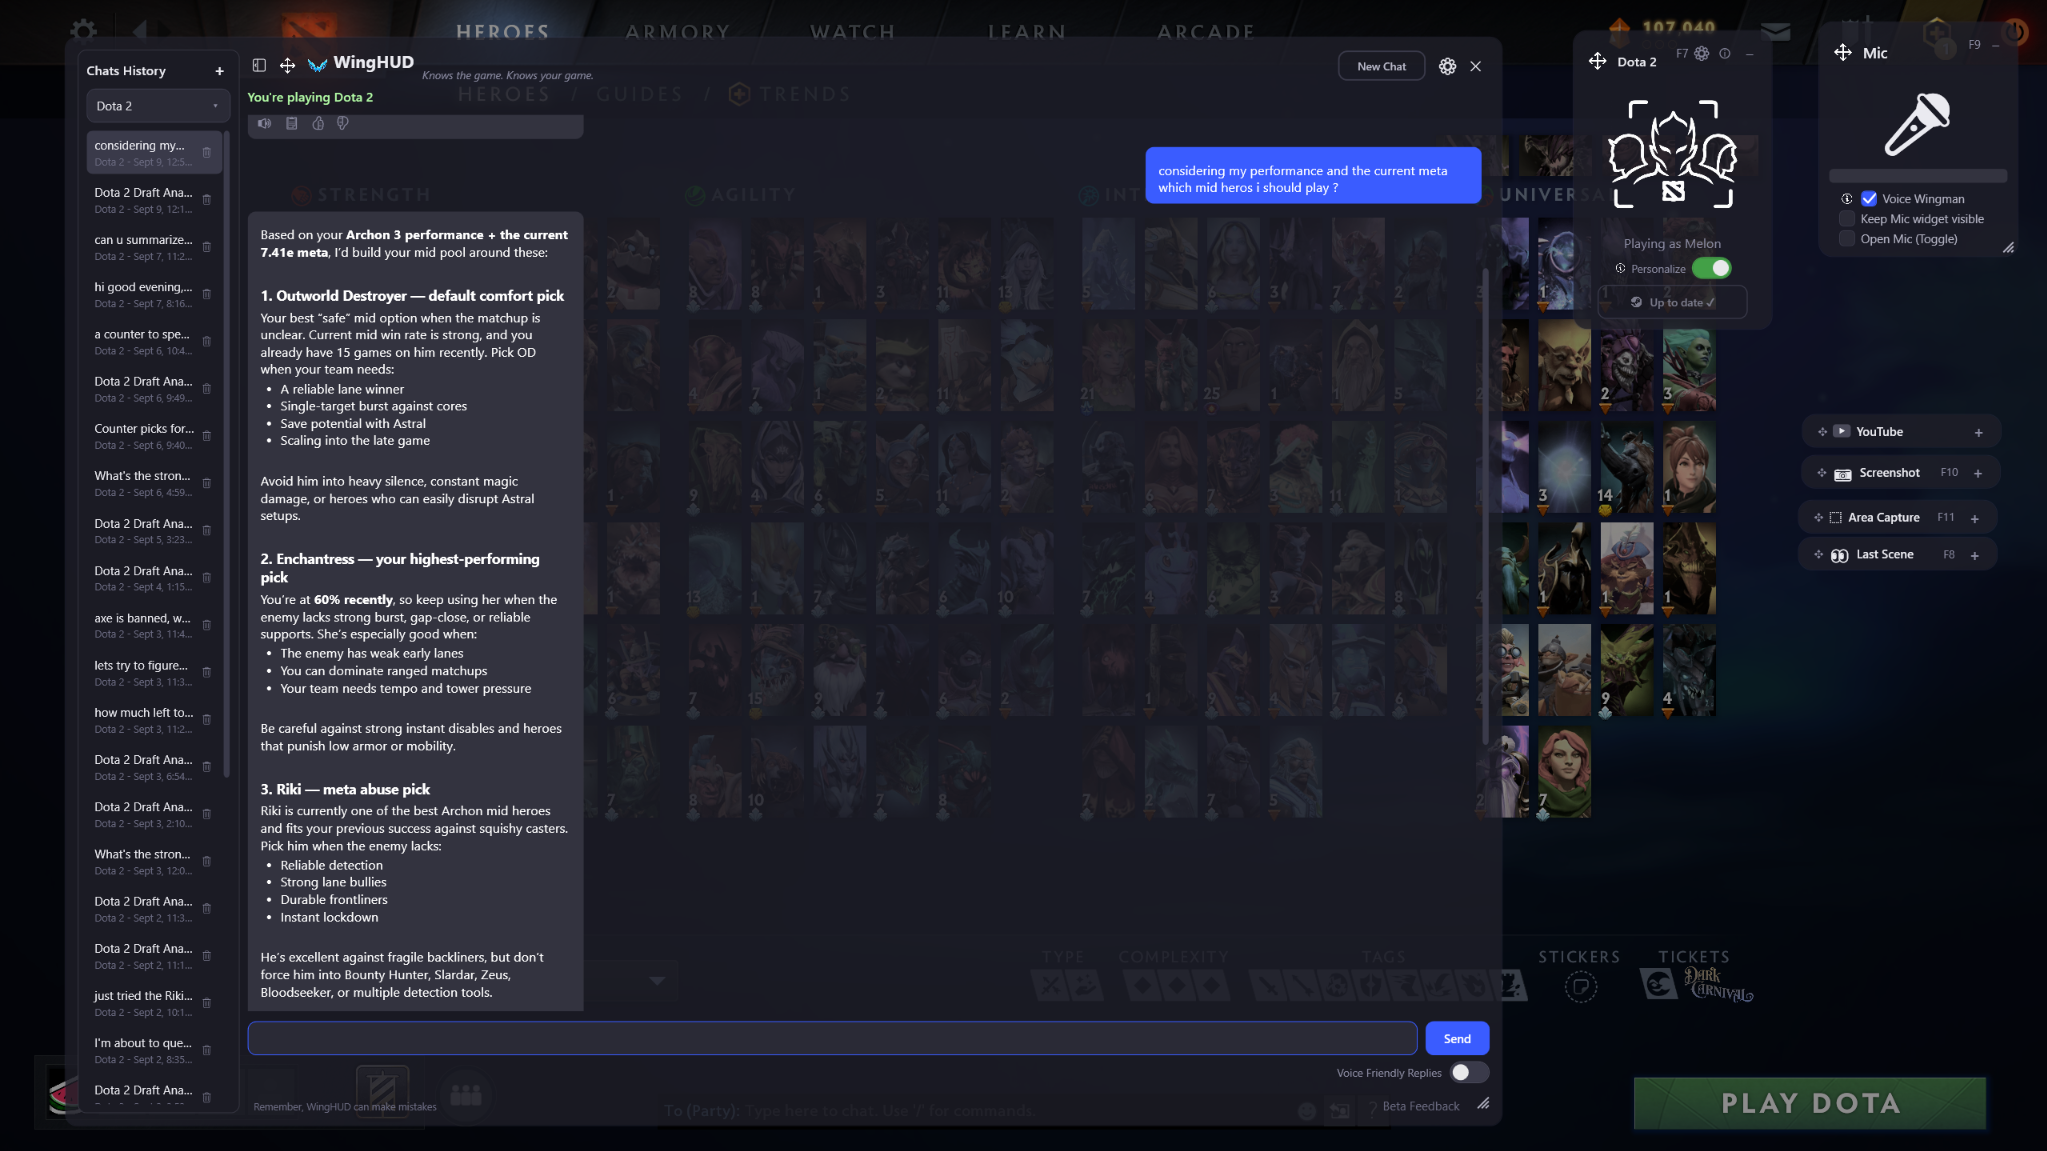This screenshot has width=2047, height=1151.
Task: Expand the Last Scene widget with plus
Action: [x=1975, y=555]
